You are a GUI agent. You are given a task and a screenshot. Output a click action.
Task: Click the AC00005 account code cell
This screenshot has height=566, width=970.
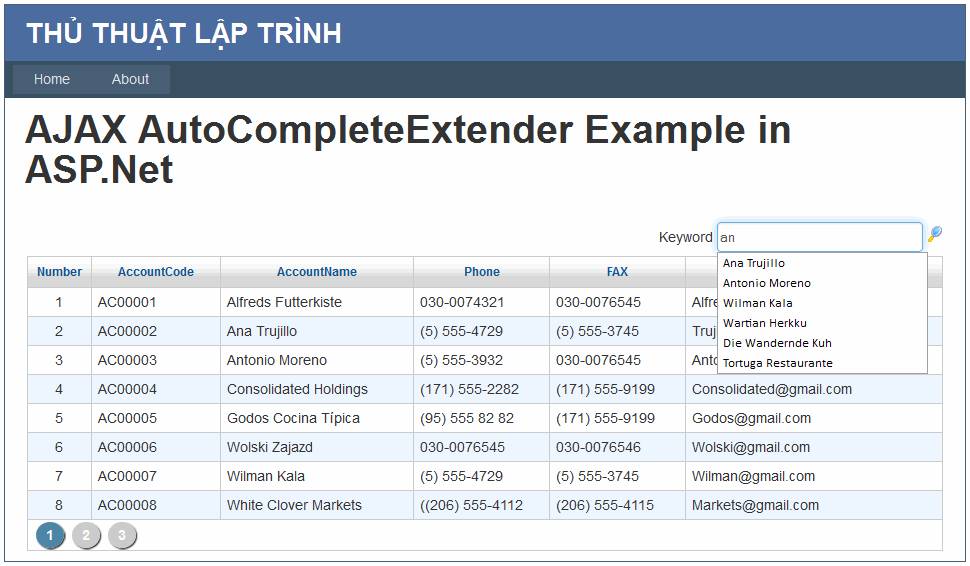pyautogui.click(x=156, y=418)
